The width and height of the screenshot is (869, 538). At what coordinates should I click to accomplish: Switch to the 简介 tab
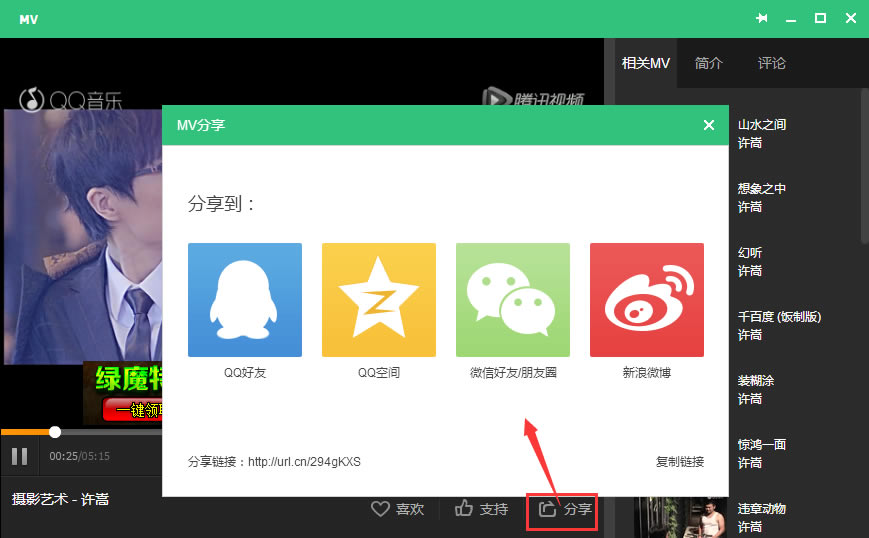708,63
